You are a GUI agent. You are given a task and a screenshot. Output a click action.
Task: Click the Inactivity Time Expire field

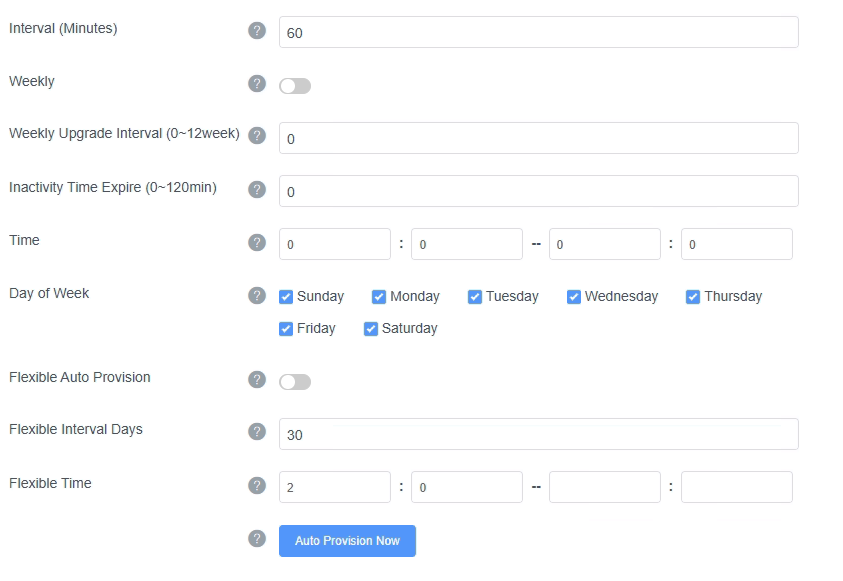pos(538,191)
